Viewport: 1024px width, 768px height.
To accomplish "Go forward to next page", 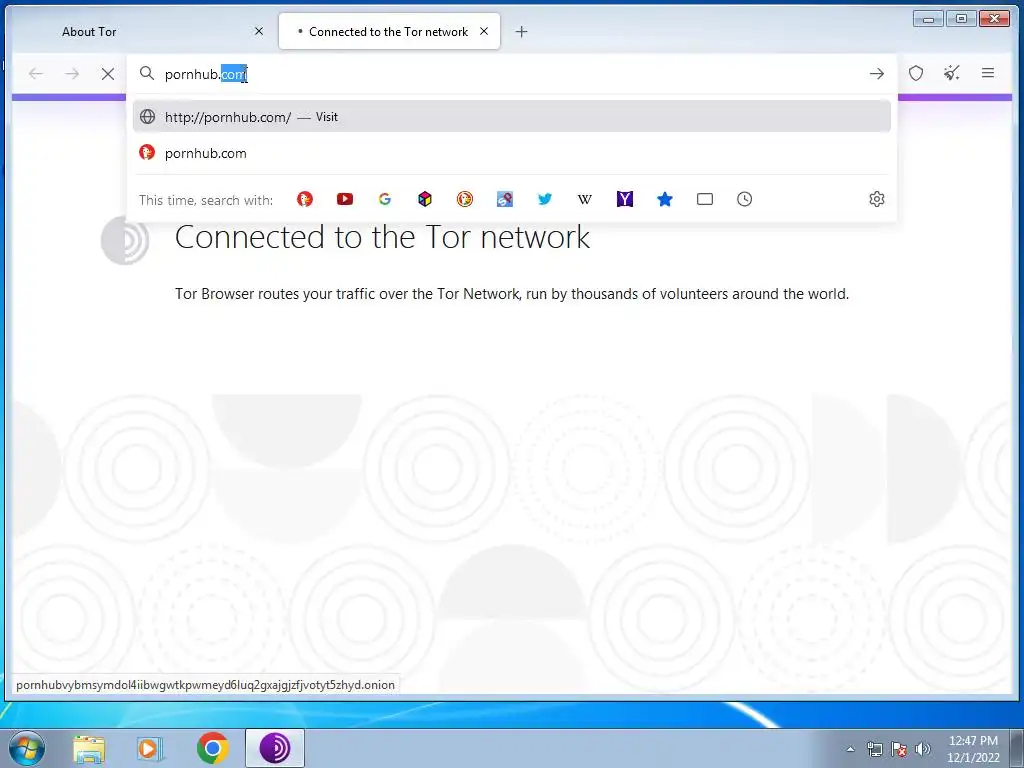I will point(72,74).
